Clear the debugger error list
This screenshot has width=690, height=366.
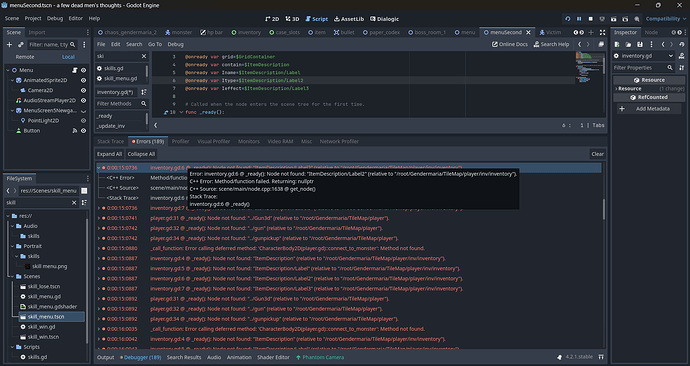click(597, 154)
